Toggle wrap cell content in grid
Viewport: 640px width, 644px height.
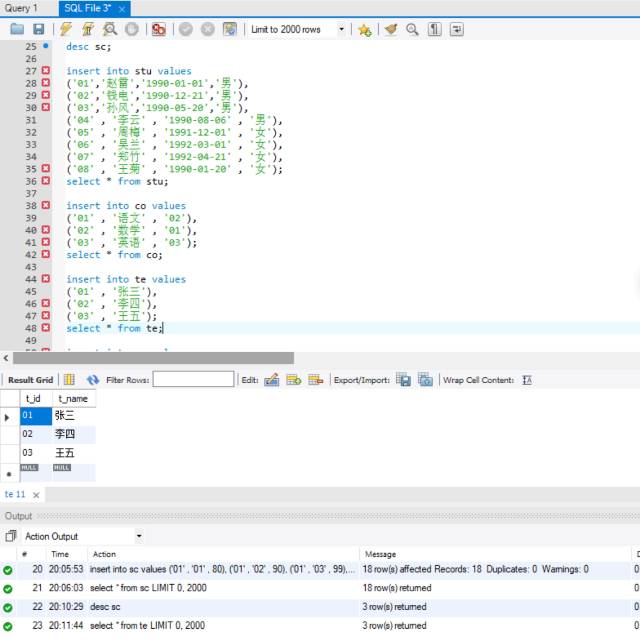[527, 380]
